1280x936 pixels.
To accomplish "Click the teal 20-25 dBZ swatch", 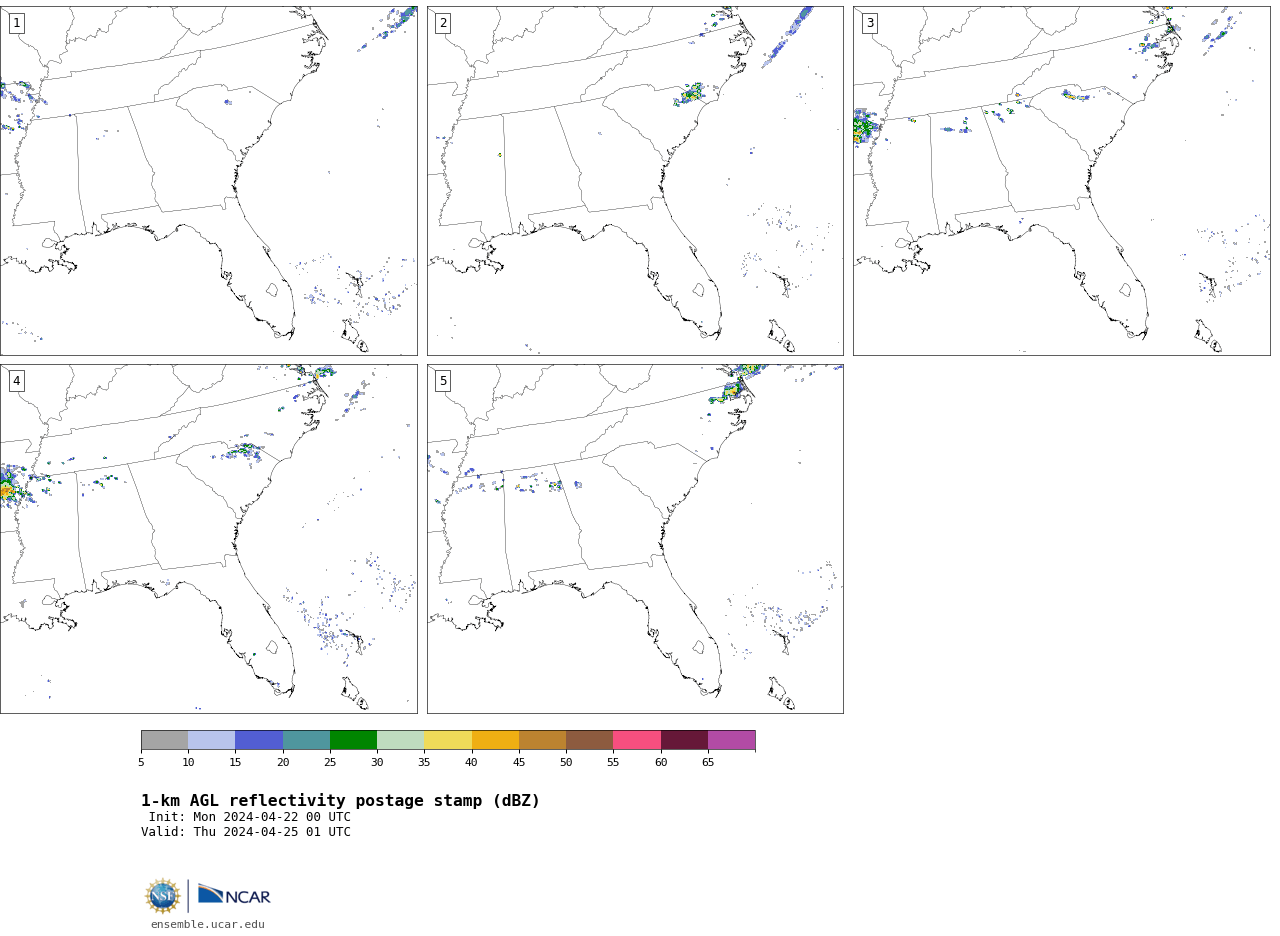I will click(x=306, y=740).
